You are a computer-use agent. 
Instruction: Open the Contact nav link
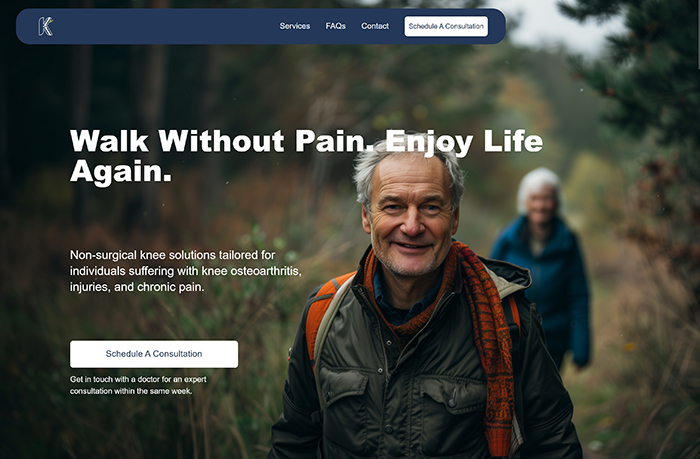pos(375,26)
